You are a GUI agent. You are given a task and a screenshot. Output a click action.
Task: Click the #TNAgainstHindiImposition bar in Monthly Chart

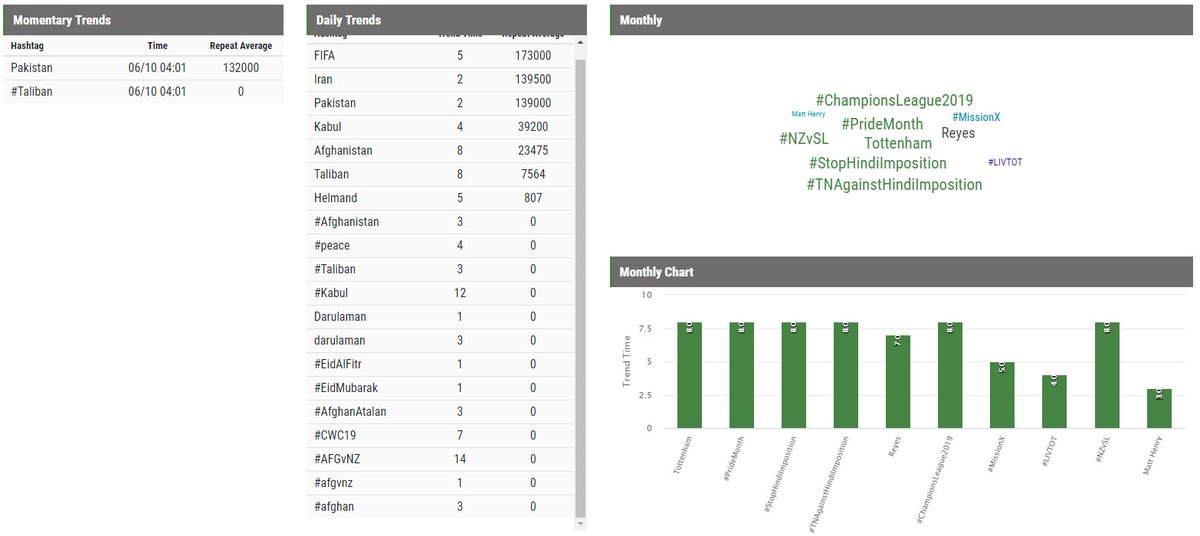click(846, 375)
